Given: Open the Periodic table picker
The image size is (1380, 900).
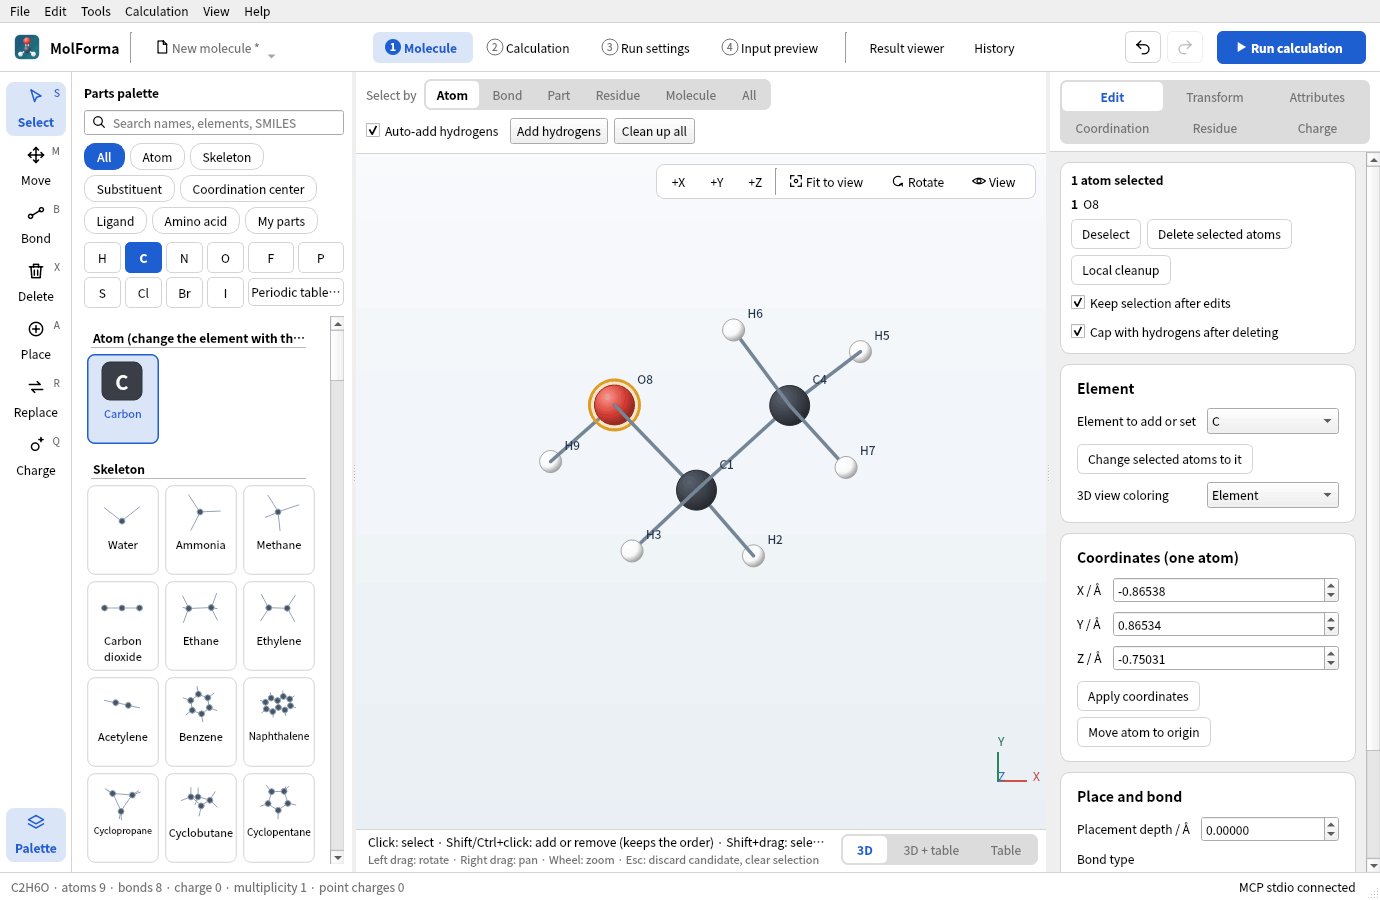Looking at the screenshot, I should tap(296, 293).
